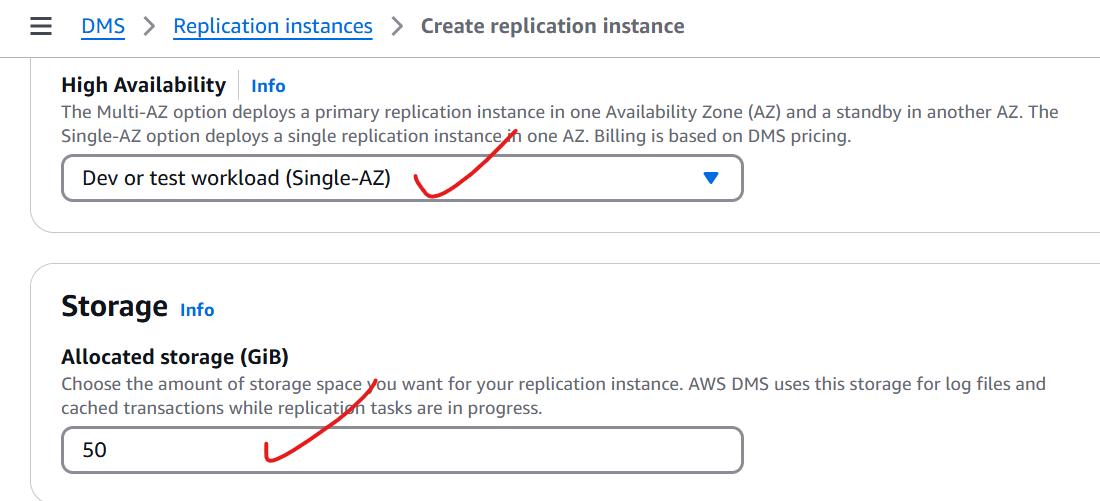Focus the Allocated storage input field
This screenshot has width=1100, height=501.
pyautogui.click(x=402, y=450)
